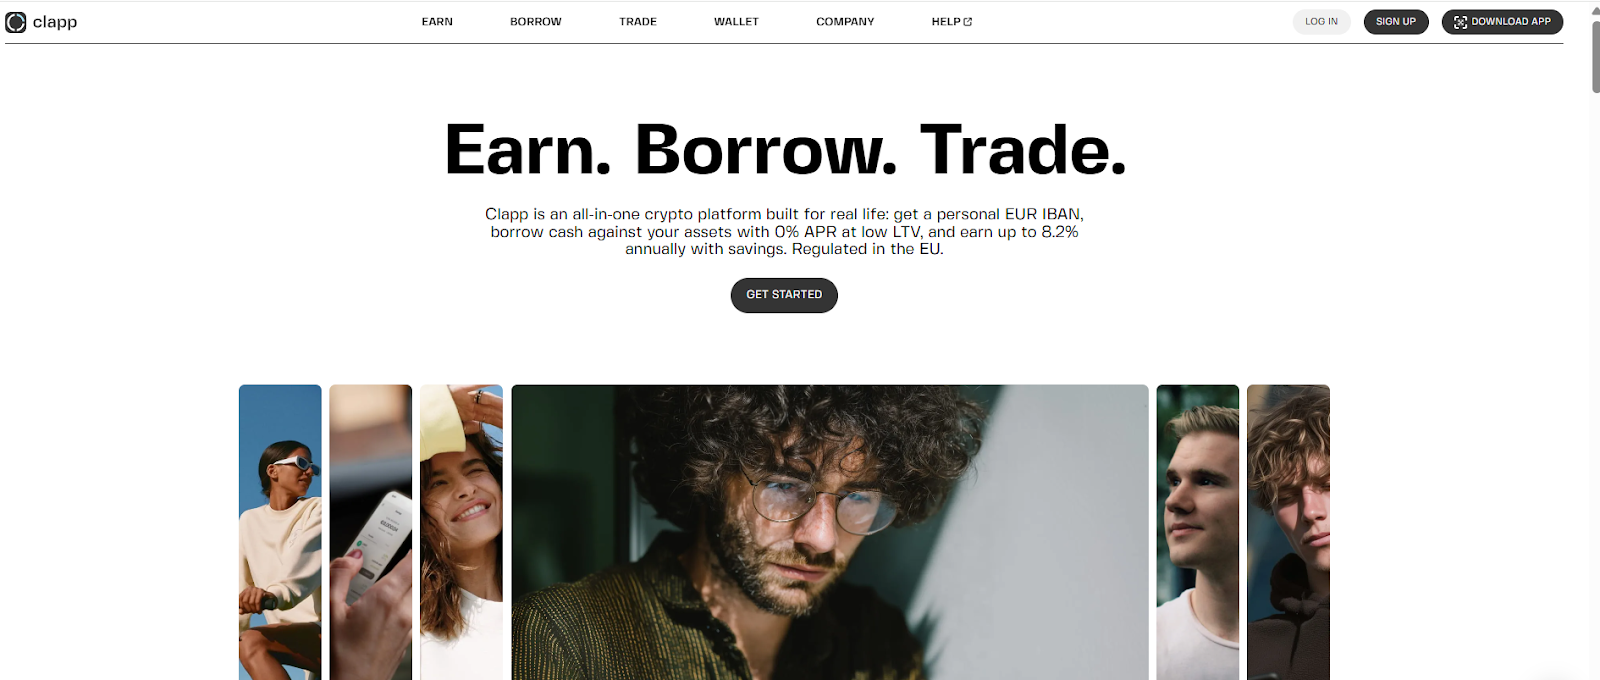Screen dimensions: 1600x680
Task: Click the Download App button
Action: click(x=1502, y=22)
